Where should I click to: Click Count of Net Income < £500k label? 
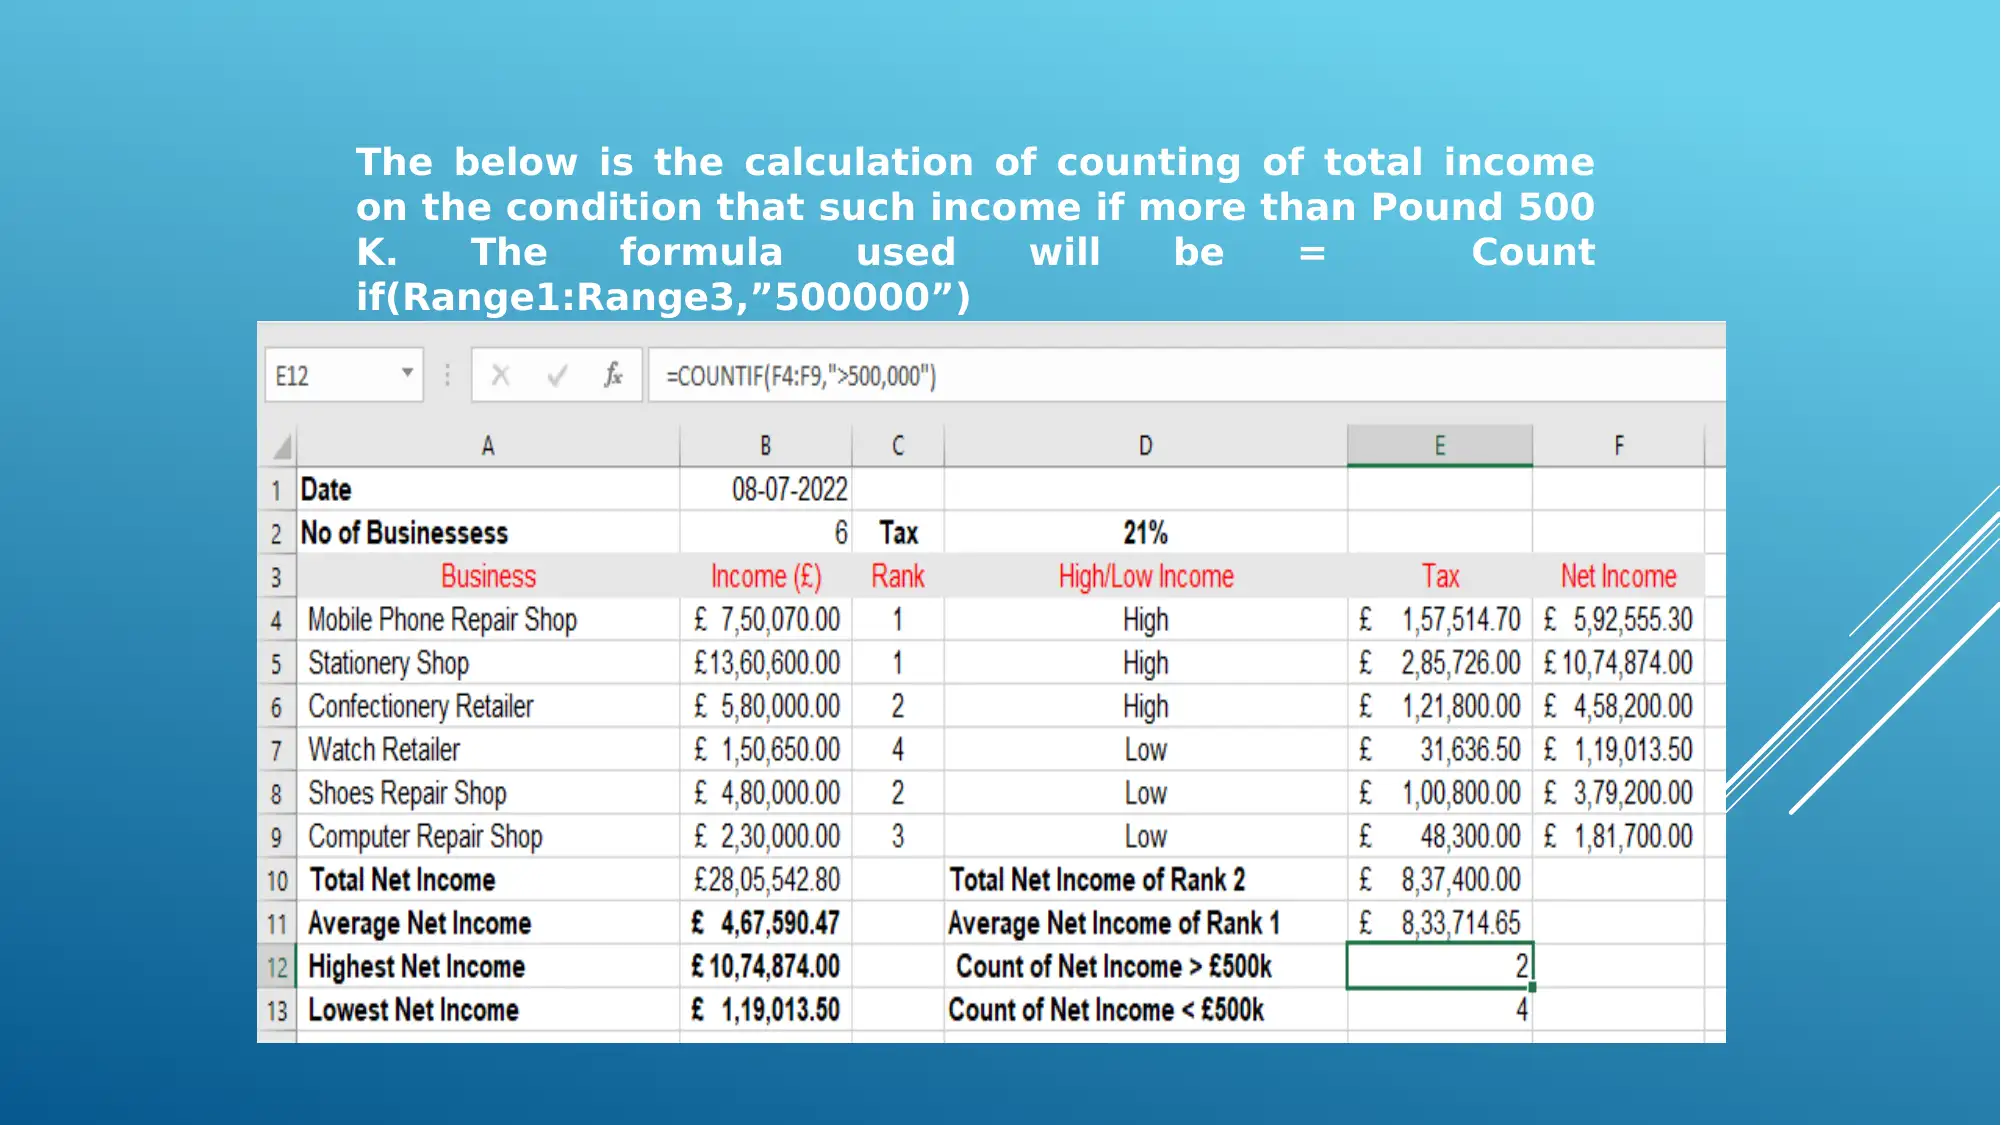[x=1146, y=1011]
